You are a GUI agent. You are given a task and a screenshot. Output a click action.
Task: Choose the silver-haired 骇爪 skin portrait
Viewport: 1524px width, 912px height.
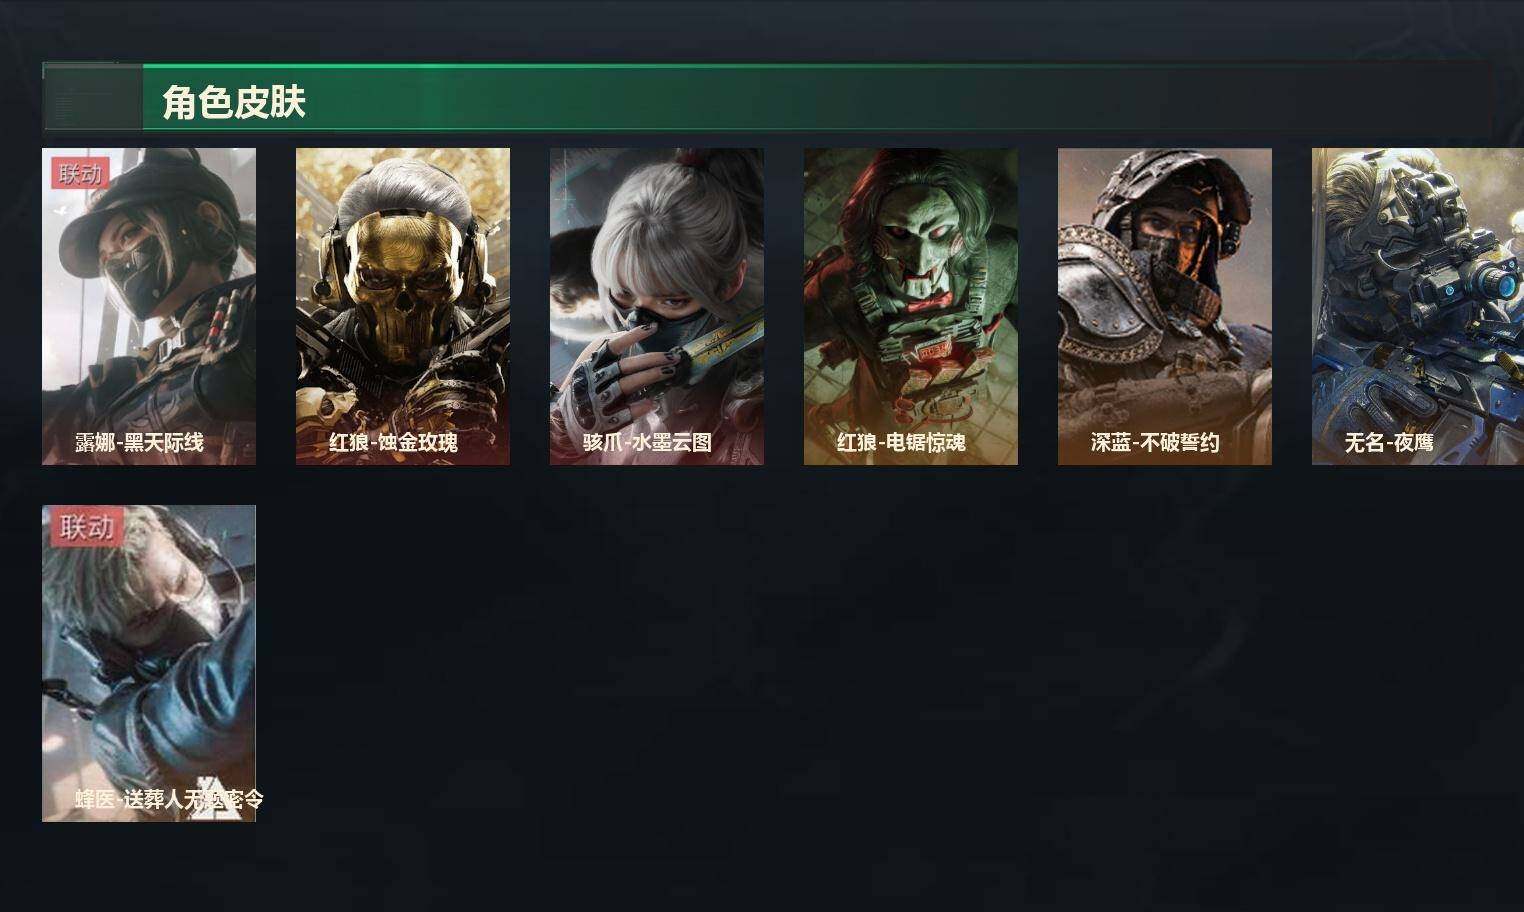point(657,306)
